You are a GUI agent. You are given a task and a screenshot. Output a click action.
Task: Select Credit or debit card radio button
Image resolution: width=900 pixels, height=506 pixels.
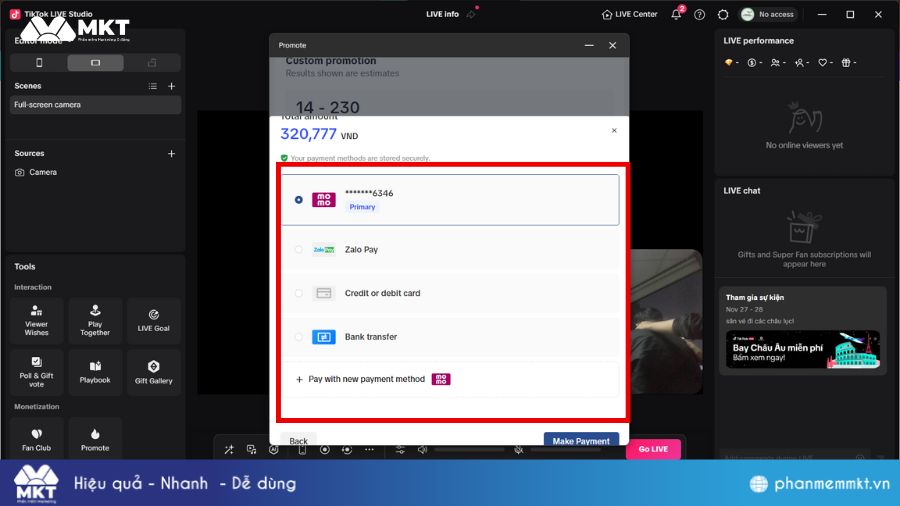pyautogui.click(x=298, y=293)
